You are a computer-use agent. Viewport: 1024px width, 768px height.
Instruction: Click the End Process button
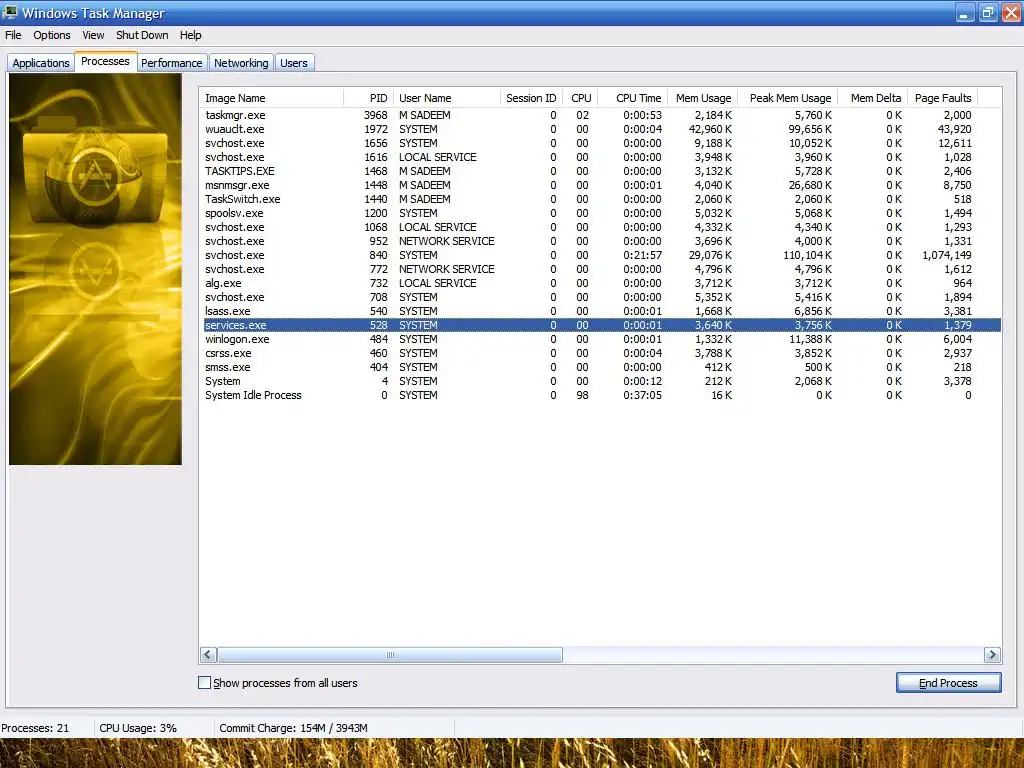pyautogui.click(x=948, y=682)
